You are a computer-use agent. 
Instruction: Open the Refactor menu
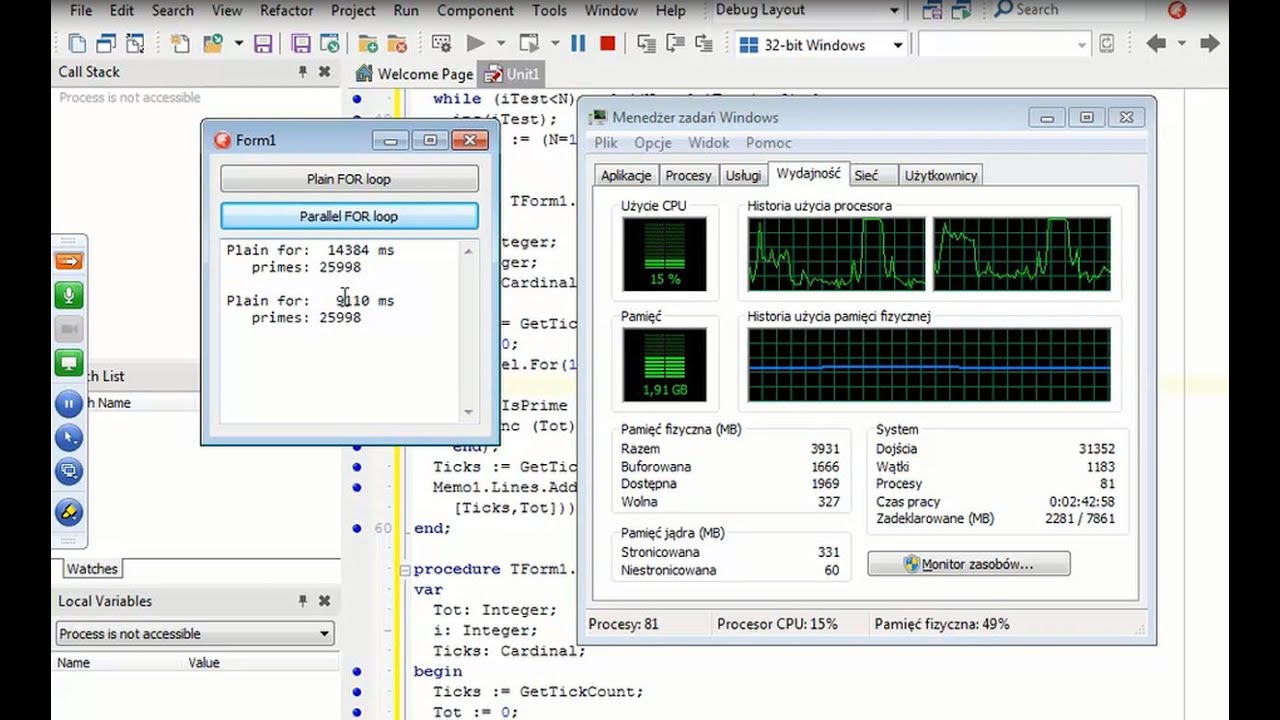pyautogui.click(x=286, y=10)
